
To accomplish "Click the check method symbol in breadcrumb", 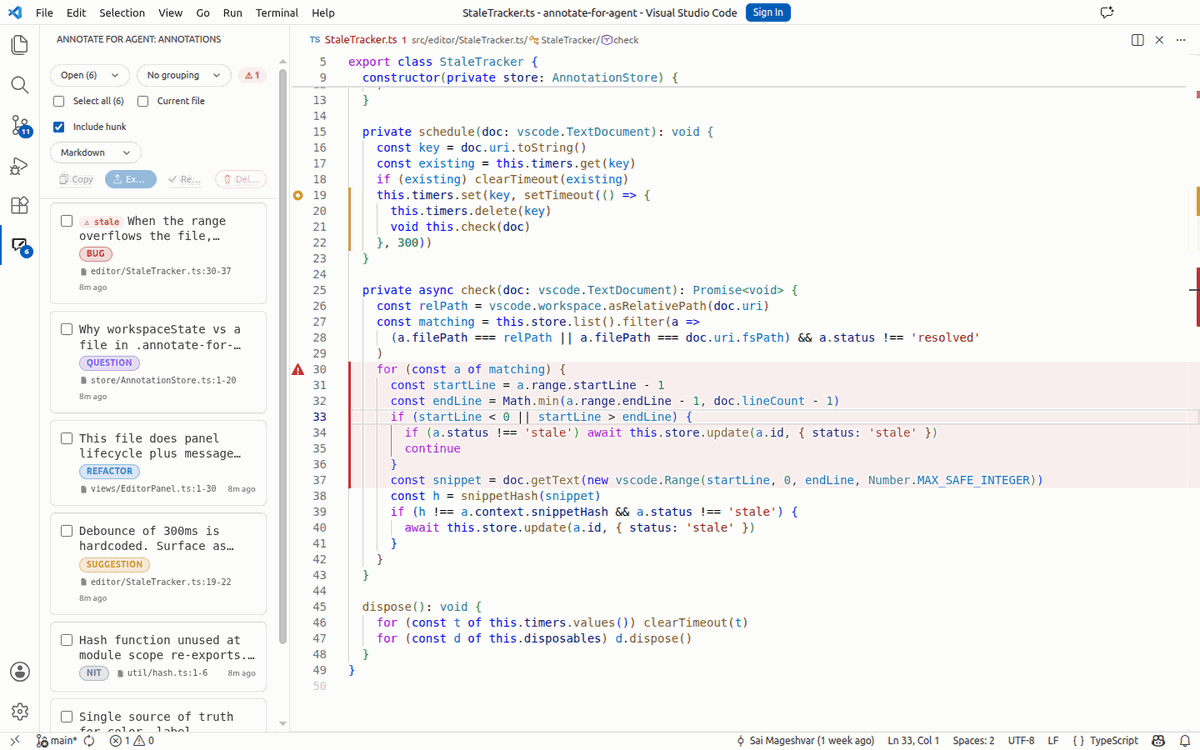I will 620,40.
